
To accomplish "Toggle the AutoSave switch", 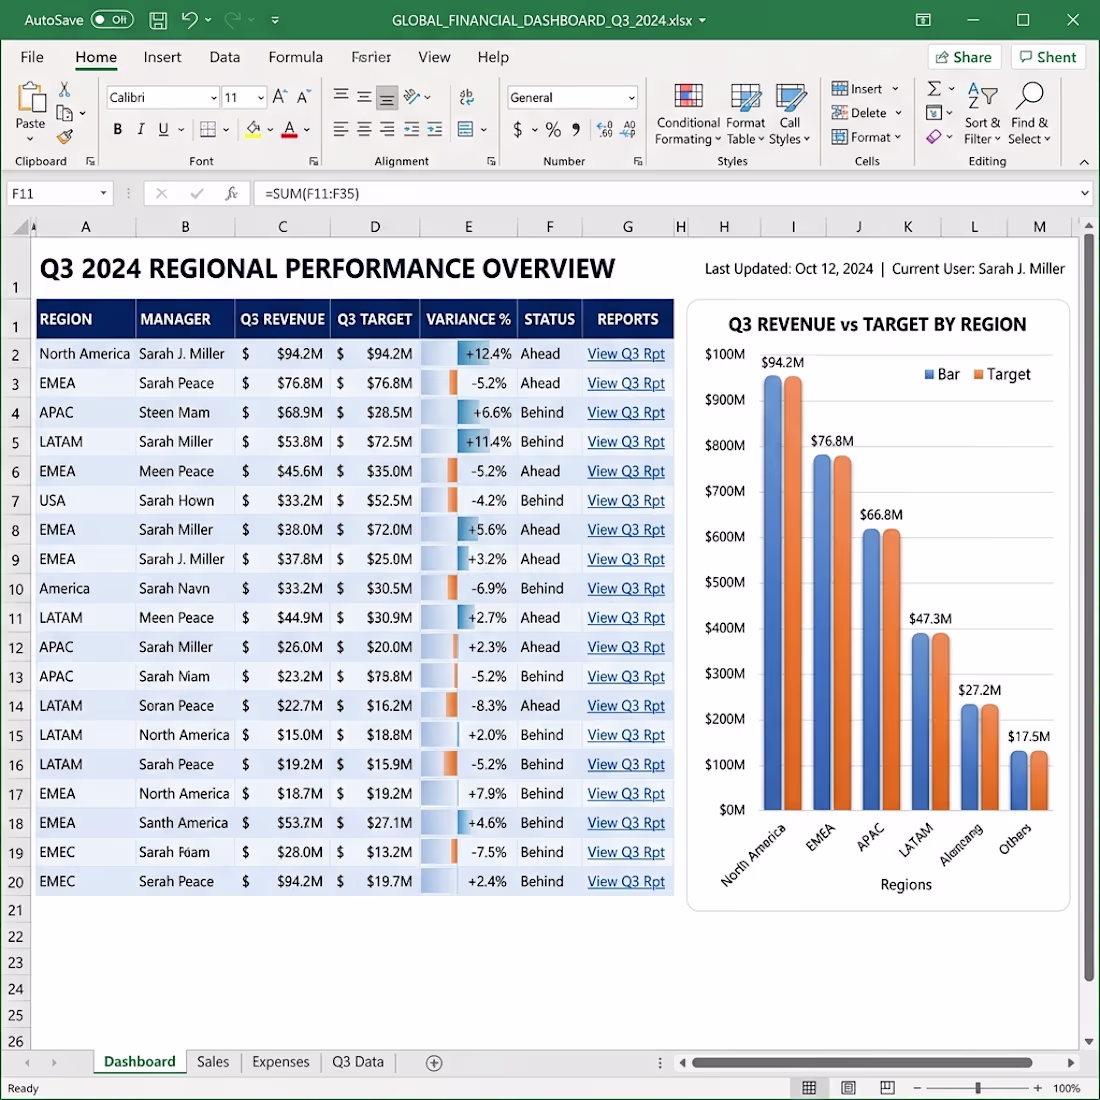I will [112, 20].
